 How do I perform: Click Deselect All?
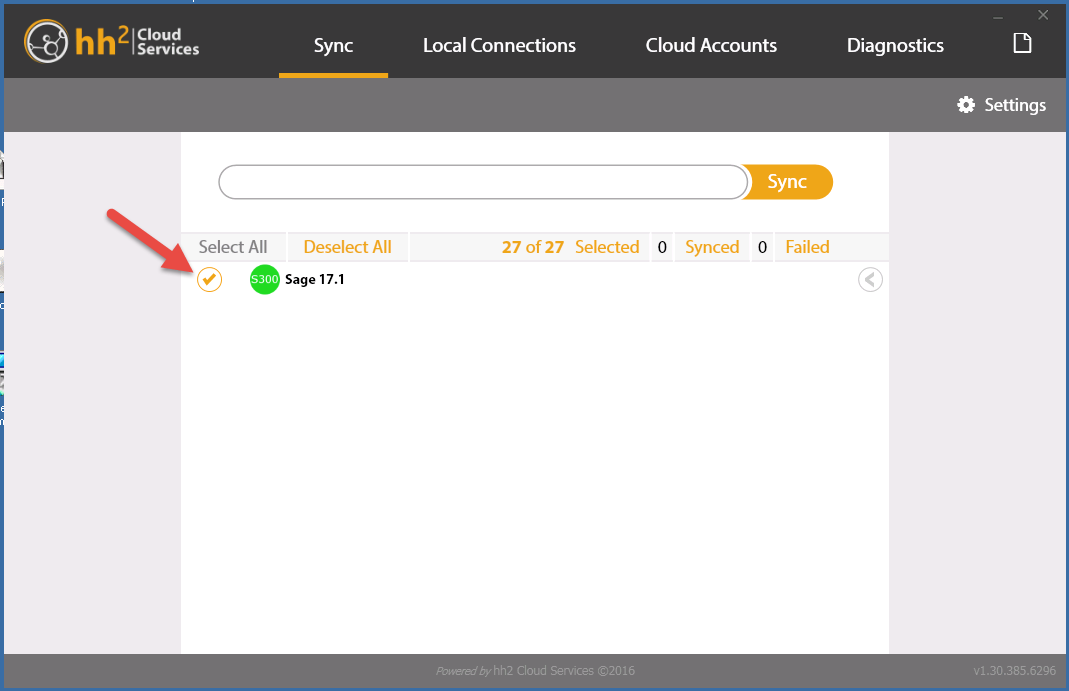click(348, 247)
